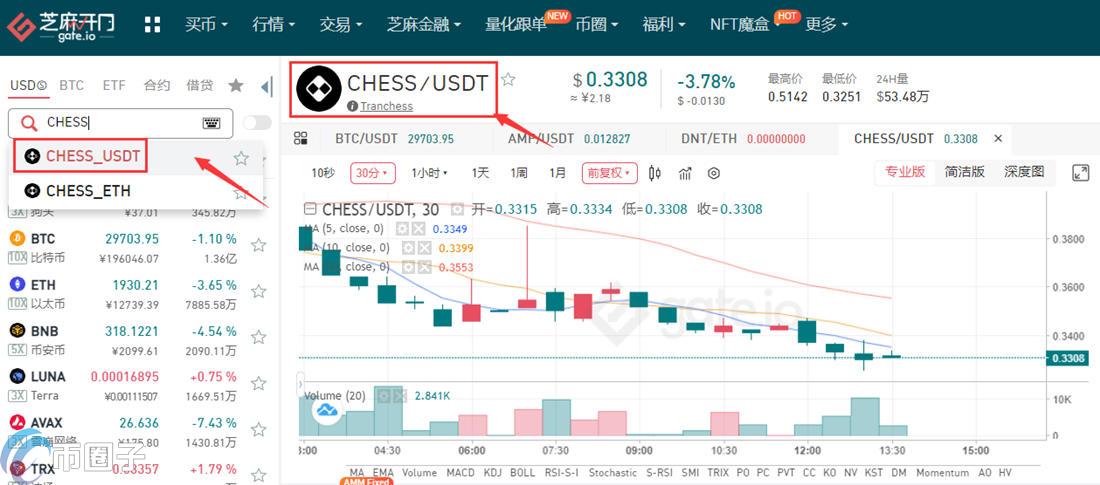Open settings gear for MA 5 indicator

403,229
